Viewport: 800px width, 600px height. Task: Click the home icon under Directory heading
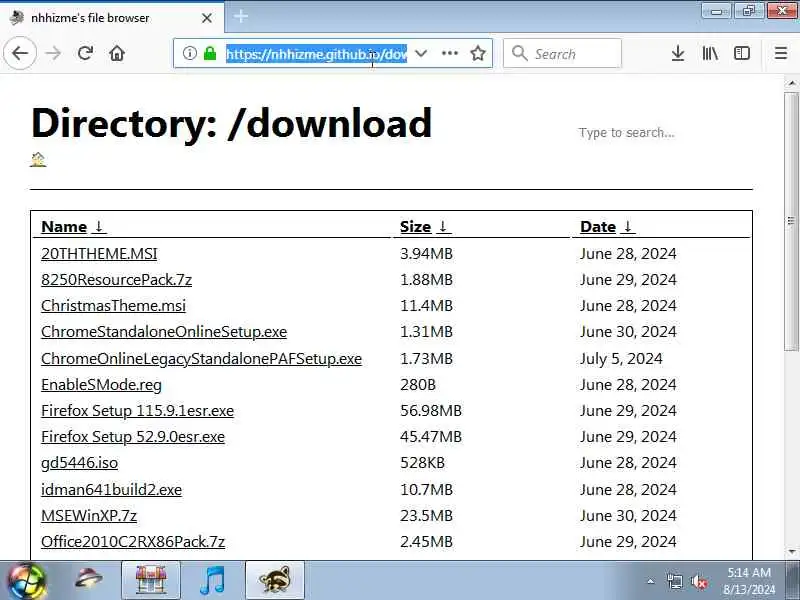[x=38, y=159]
